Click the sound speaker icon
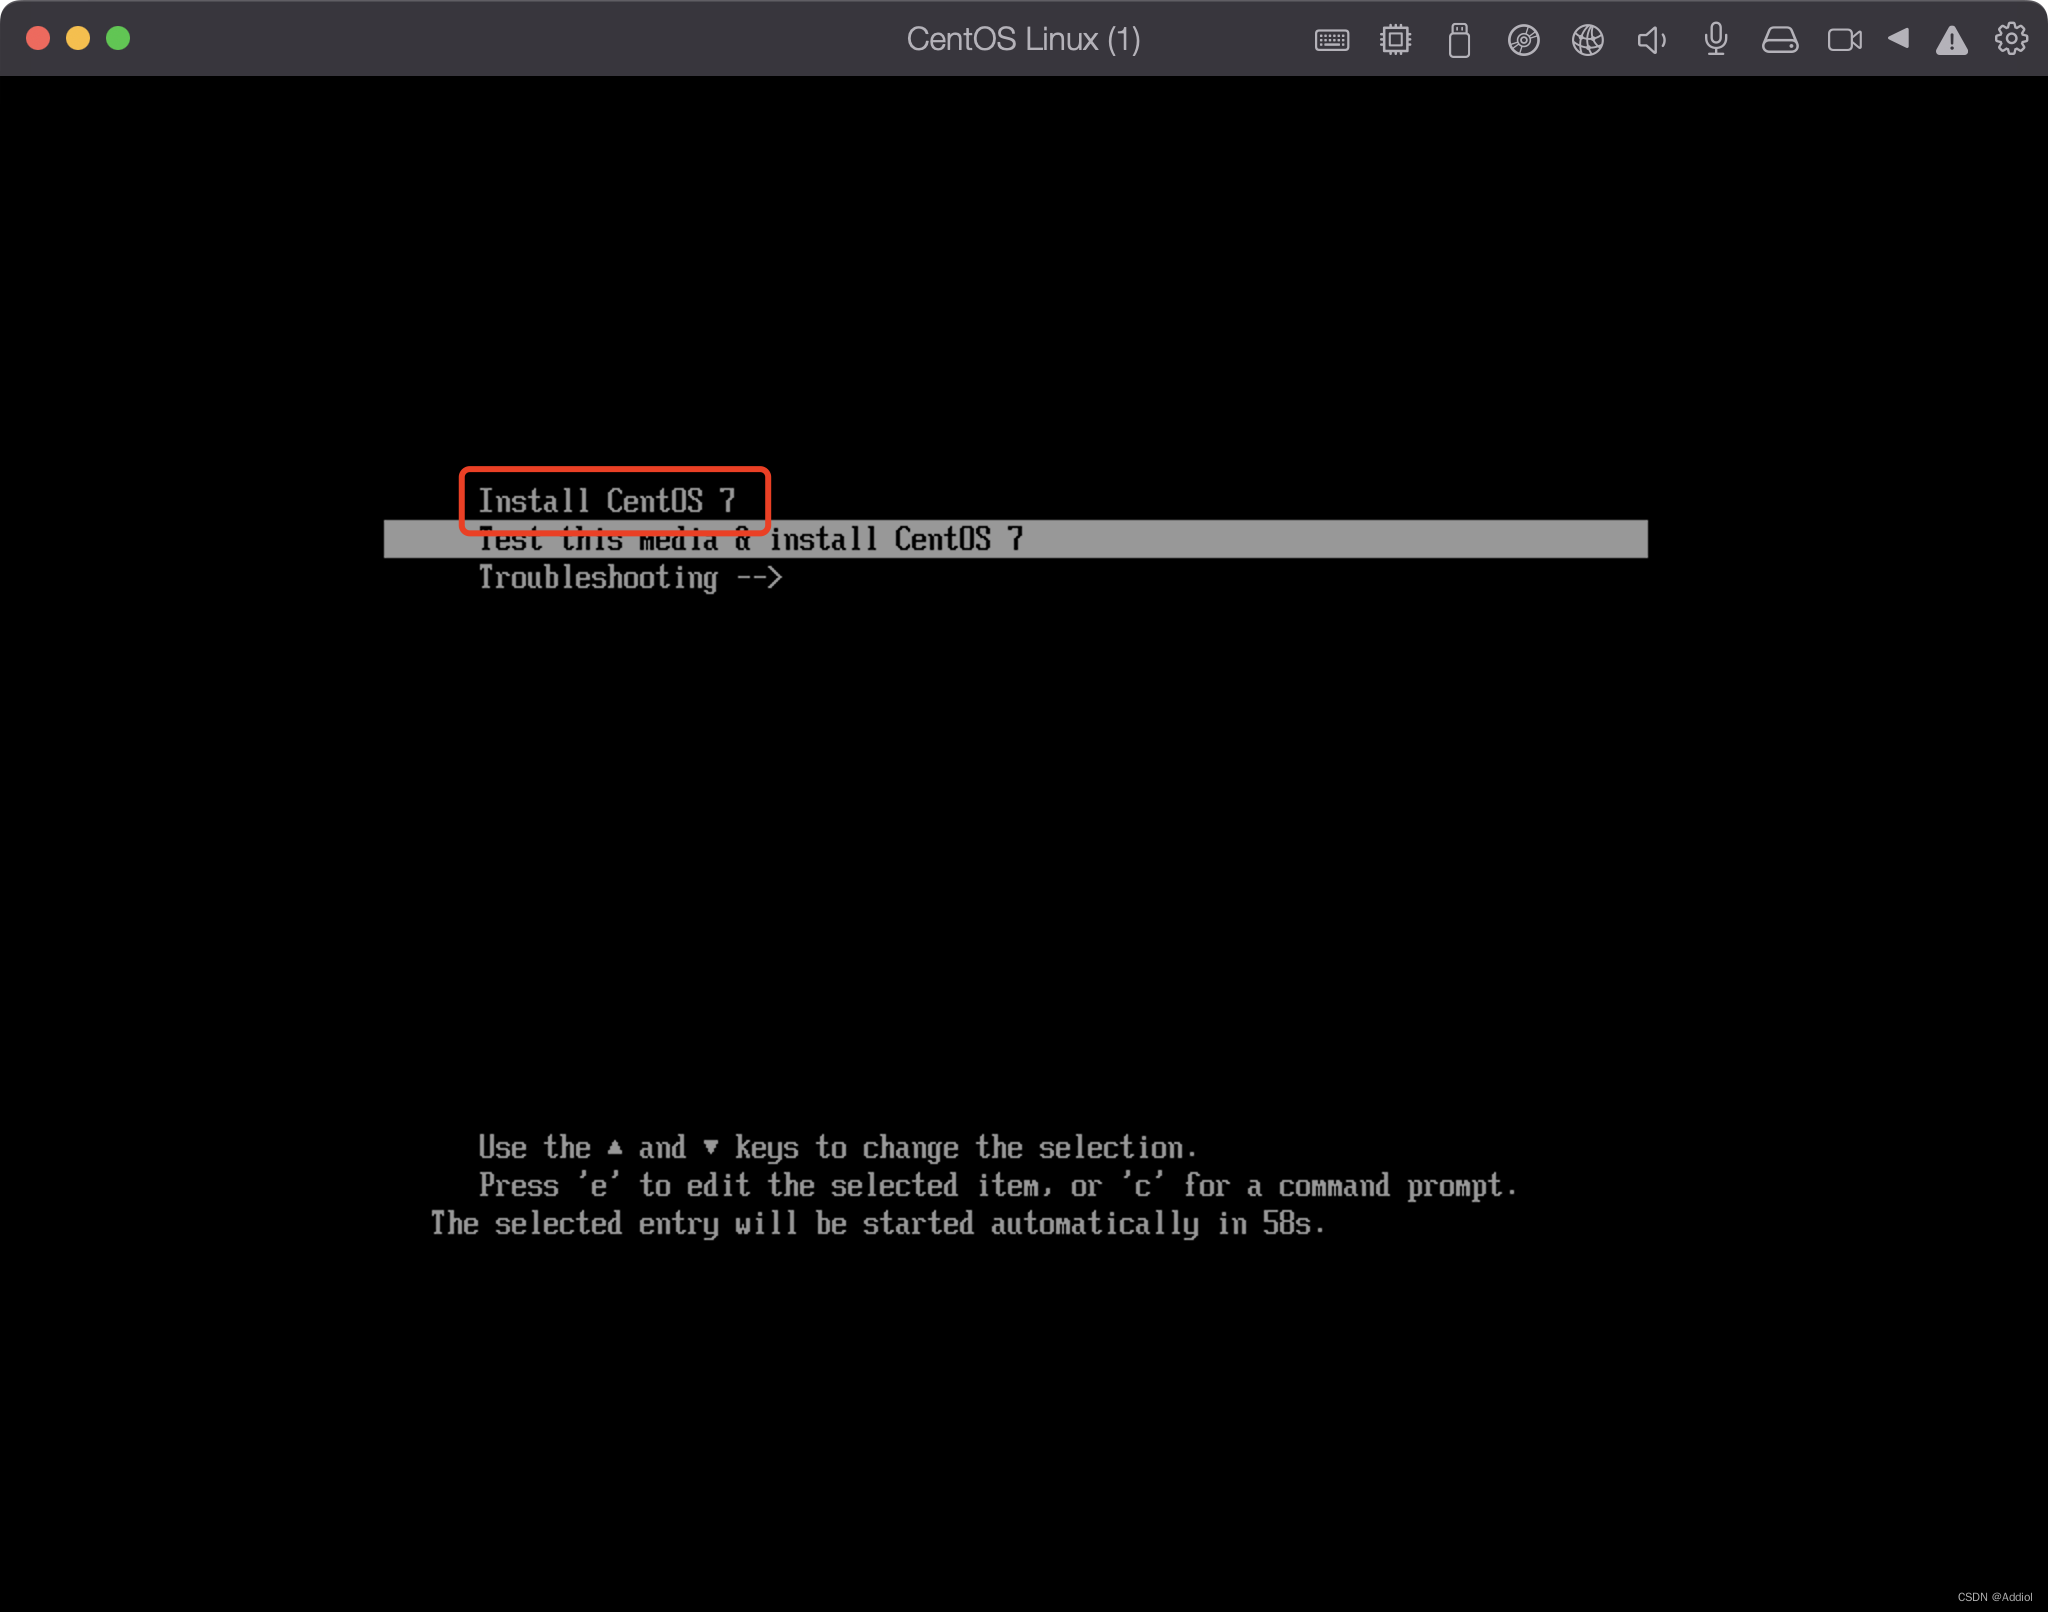 tap(1651, 40)
